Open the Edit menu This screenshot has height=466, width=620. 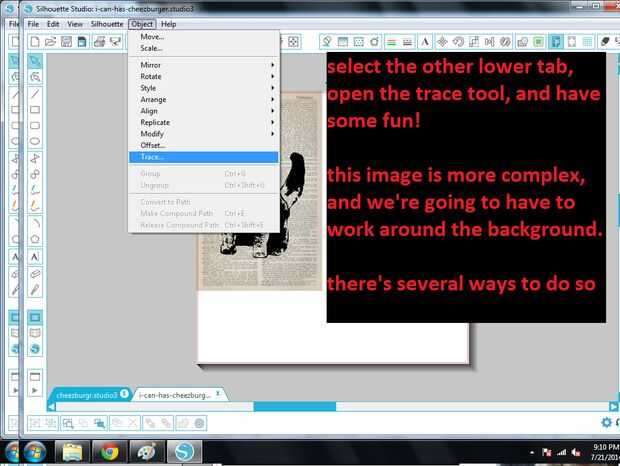53,24
